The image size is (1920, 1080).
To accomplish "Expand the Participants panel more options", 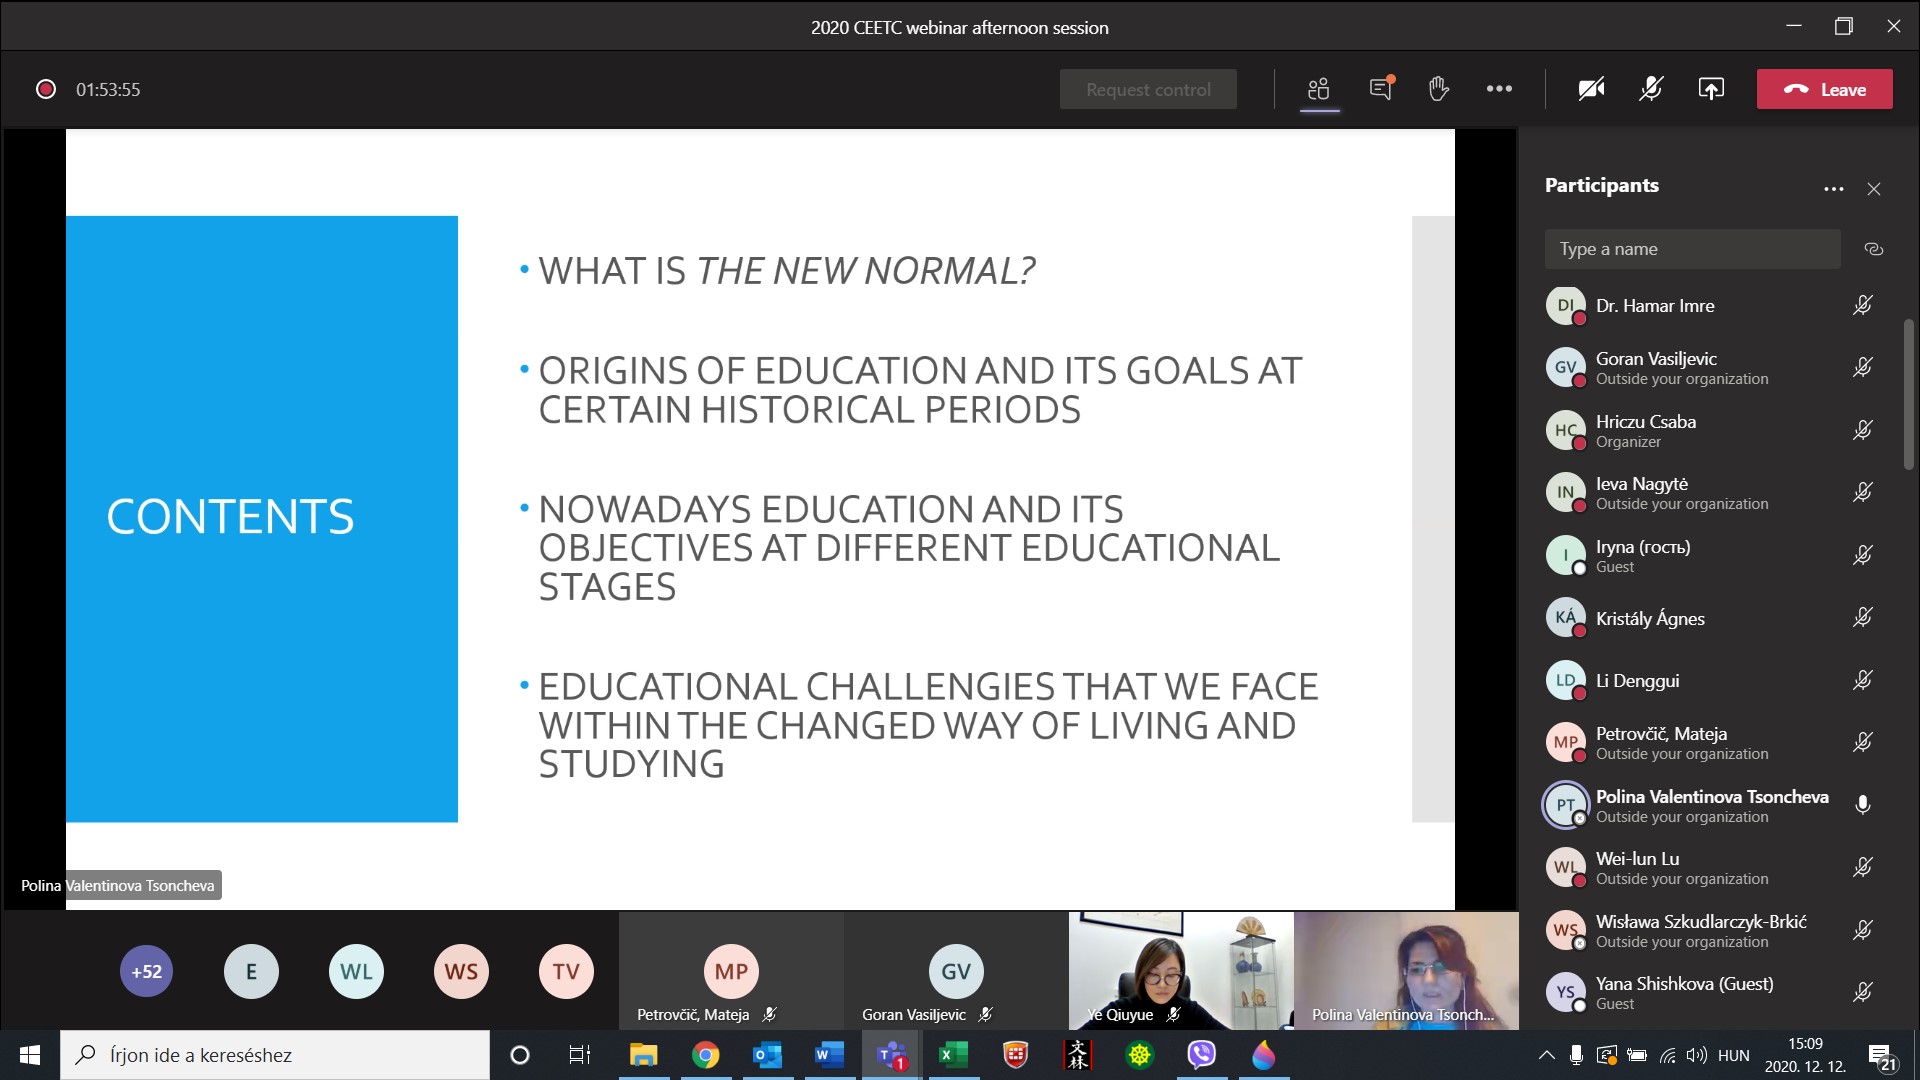I will [1833, 189].
